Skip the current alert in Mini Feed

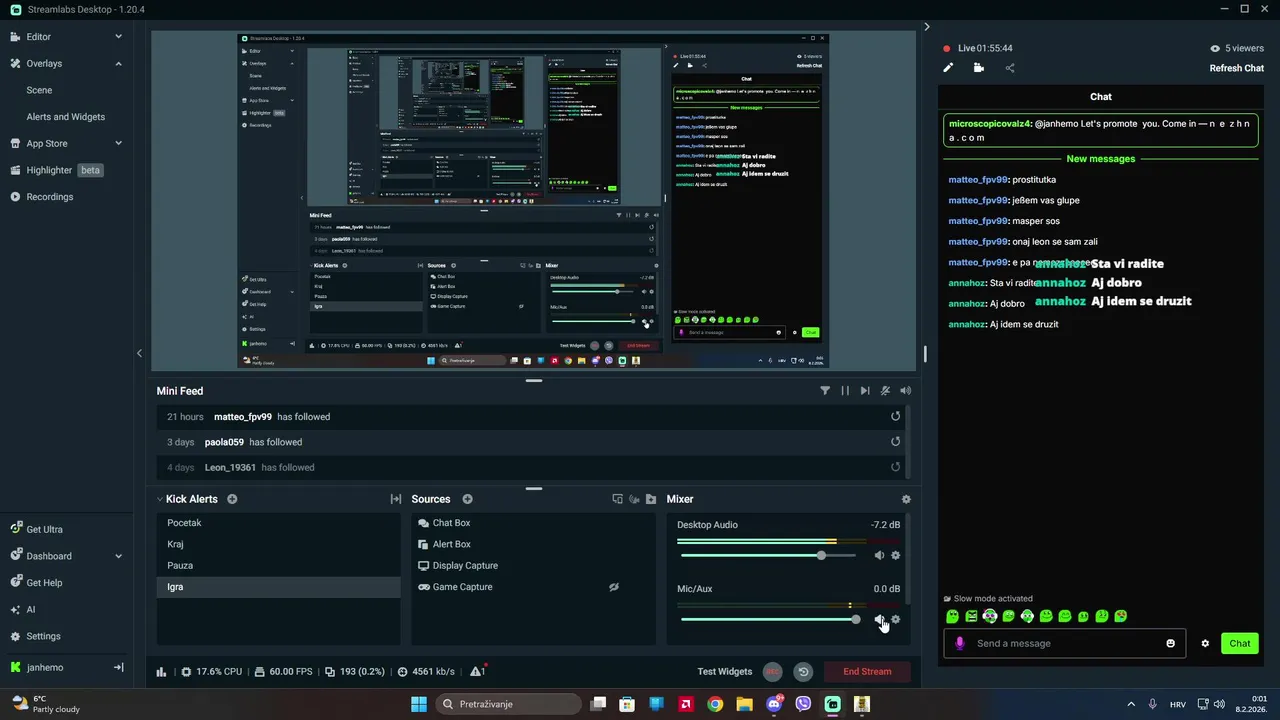pyautogui.click(x=865, y=391)
